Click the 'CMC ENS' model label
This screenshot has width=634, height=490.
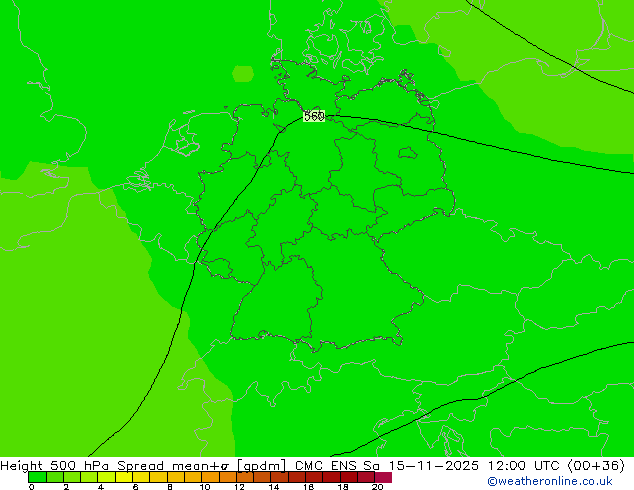(325, 466)
